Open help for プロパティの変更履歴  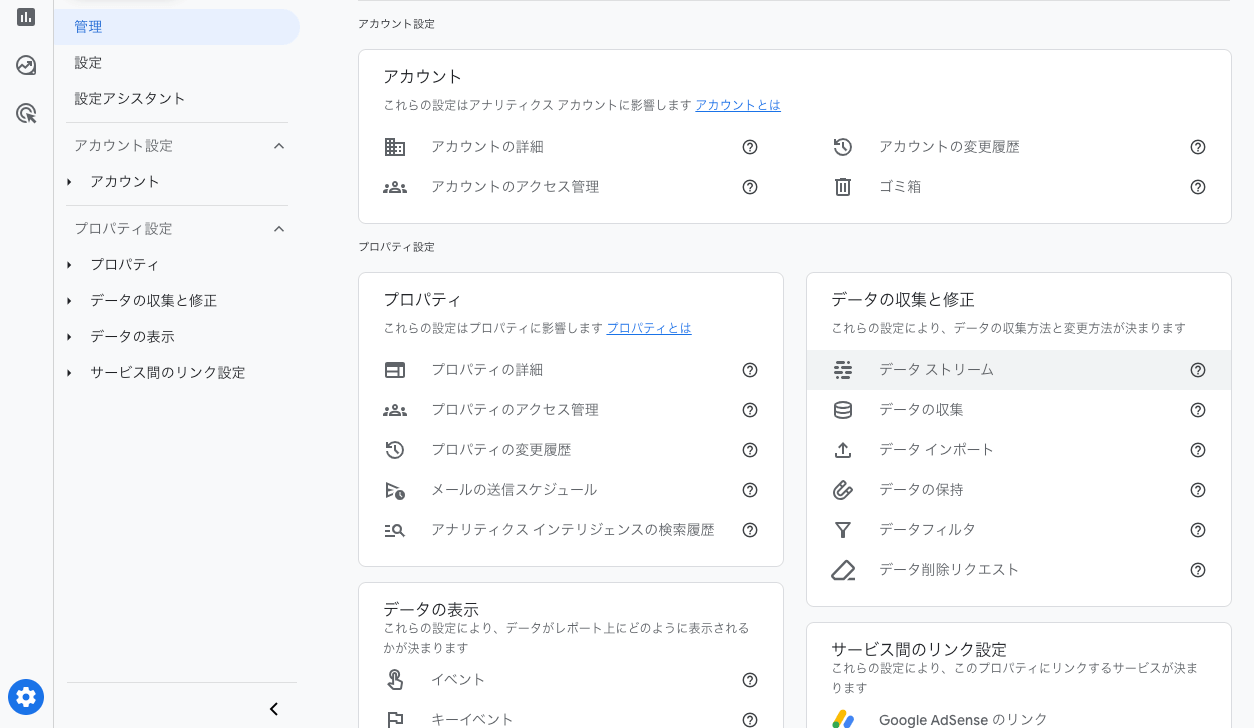point(750,450)
